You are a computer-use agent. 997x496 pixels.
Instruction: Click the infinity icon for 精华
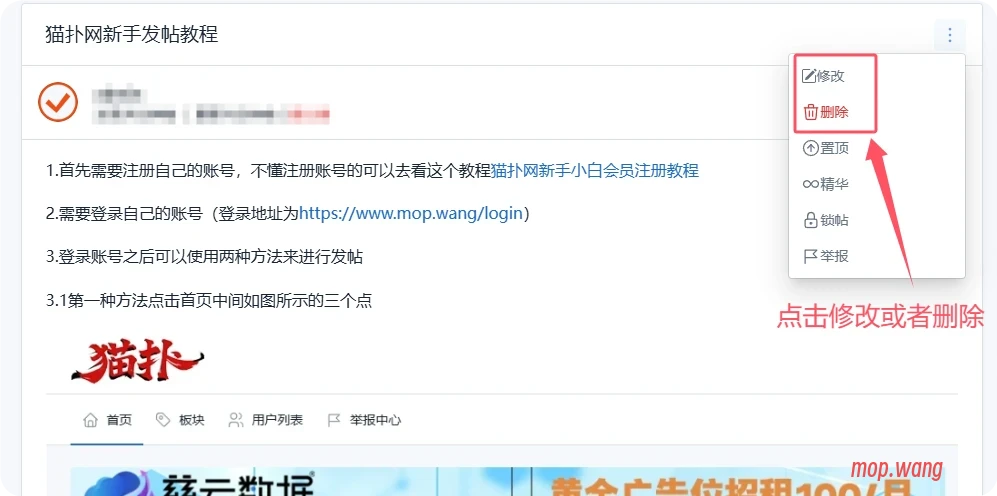point(810,184)
